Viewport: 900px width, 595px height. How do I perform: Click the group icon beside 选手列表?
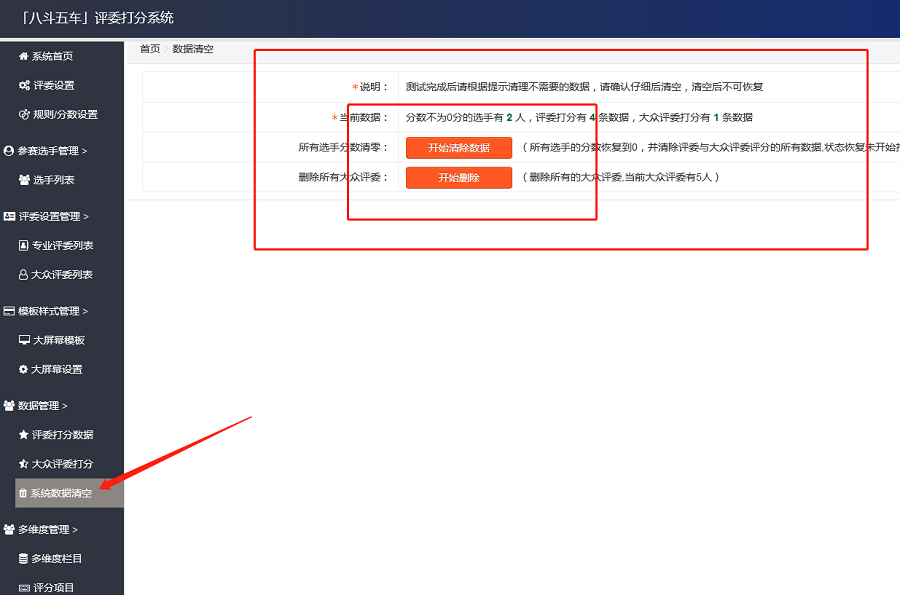pos(24,180)
